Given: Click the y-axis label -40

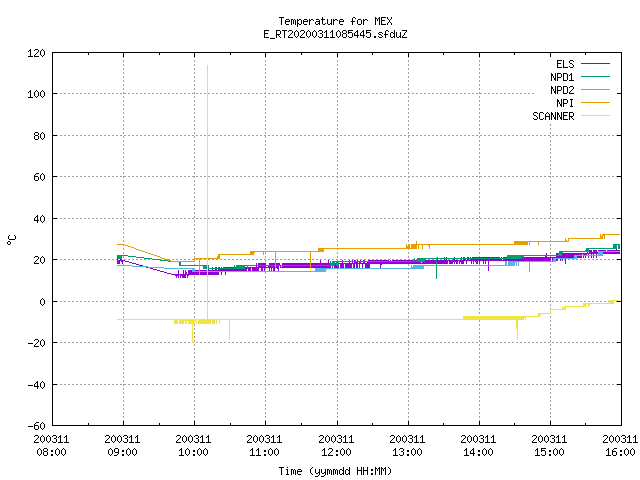Looking at the screenshot, I should click(36, 385).
